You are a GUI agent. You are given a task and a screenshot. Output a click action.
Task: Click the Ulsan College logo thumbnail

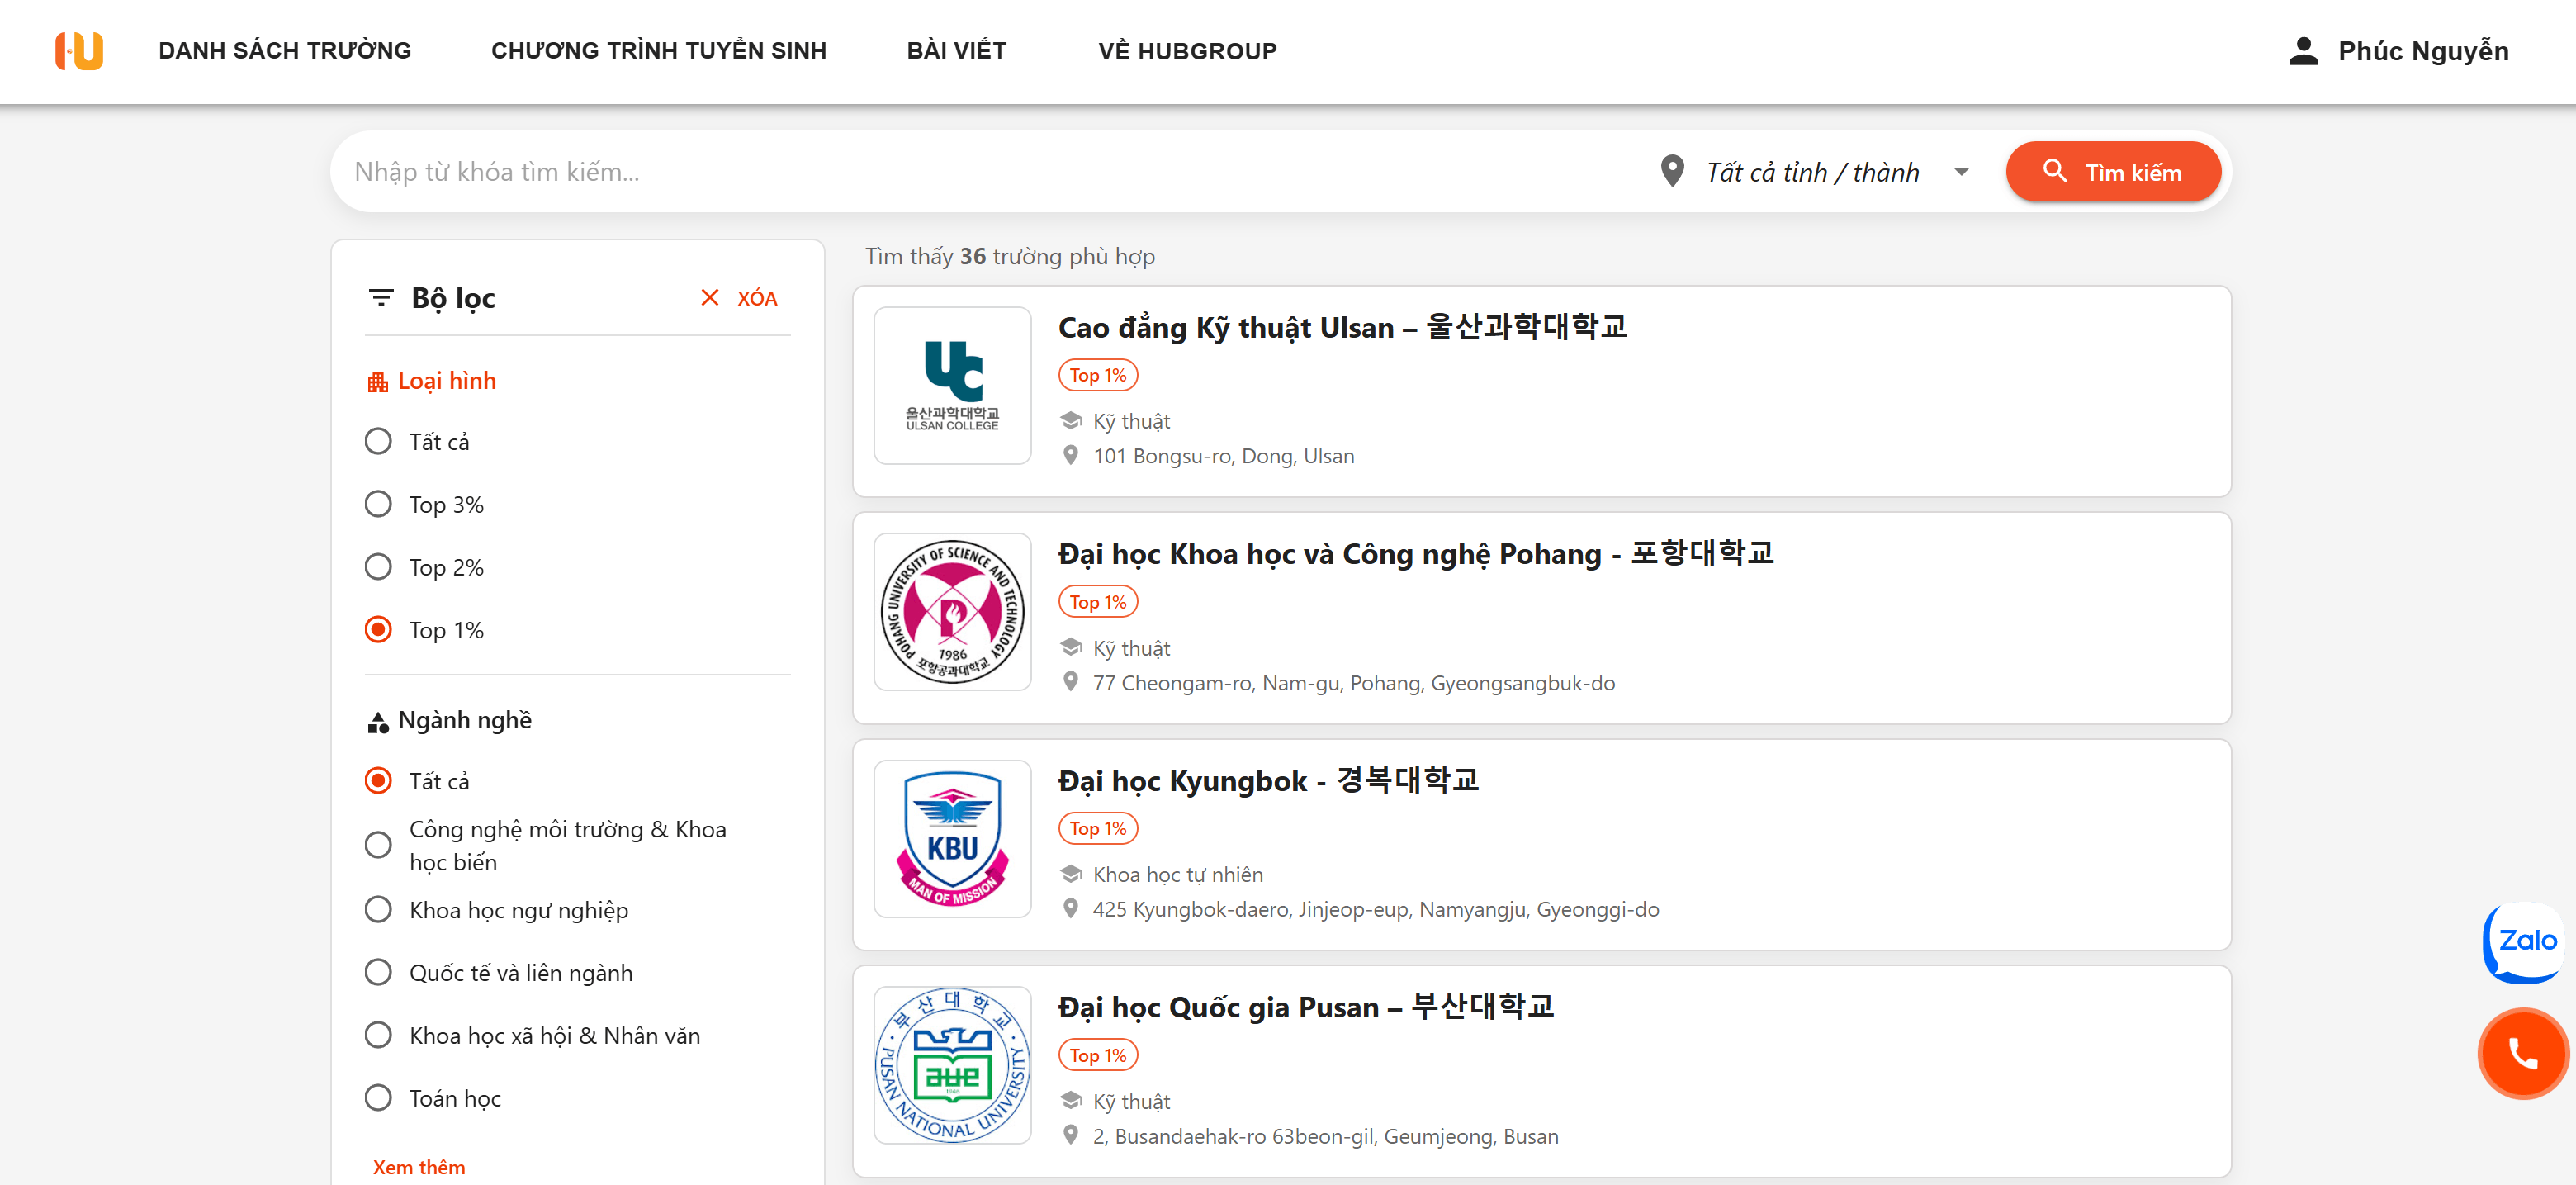952,386
